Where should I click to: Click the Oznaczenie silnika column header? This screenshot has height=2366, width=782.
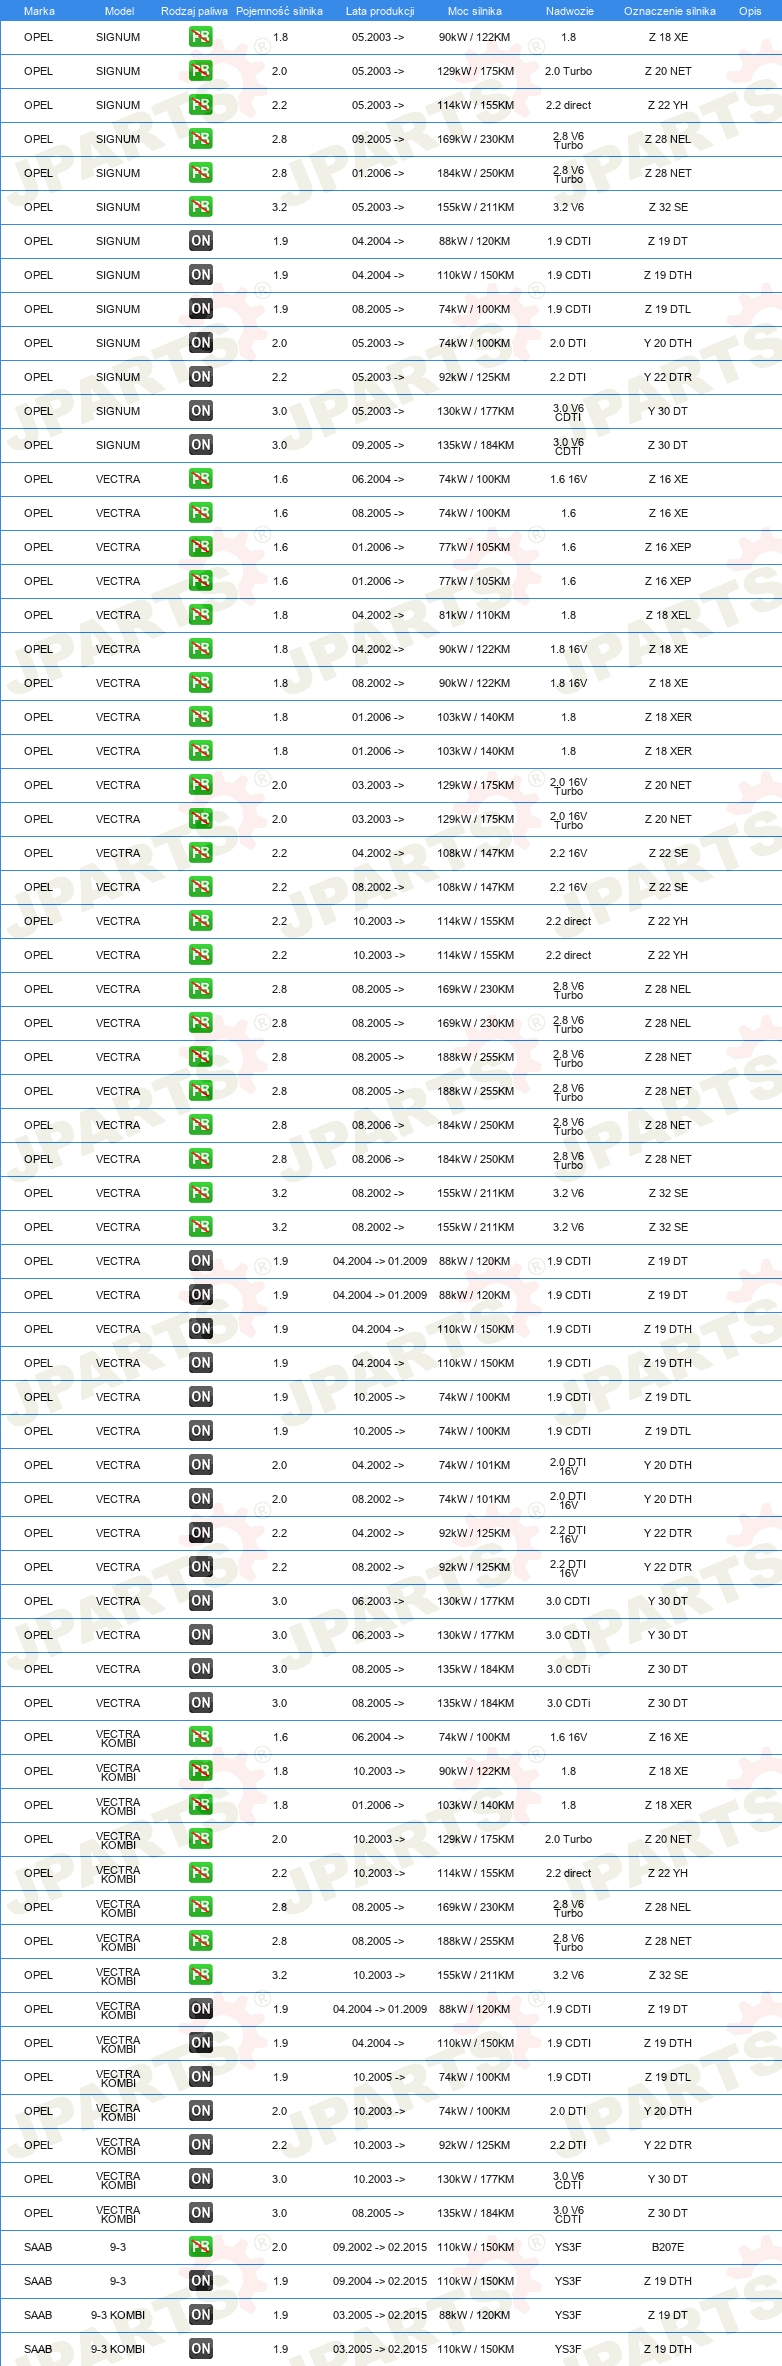pos(669,11)
